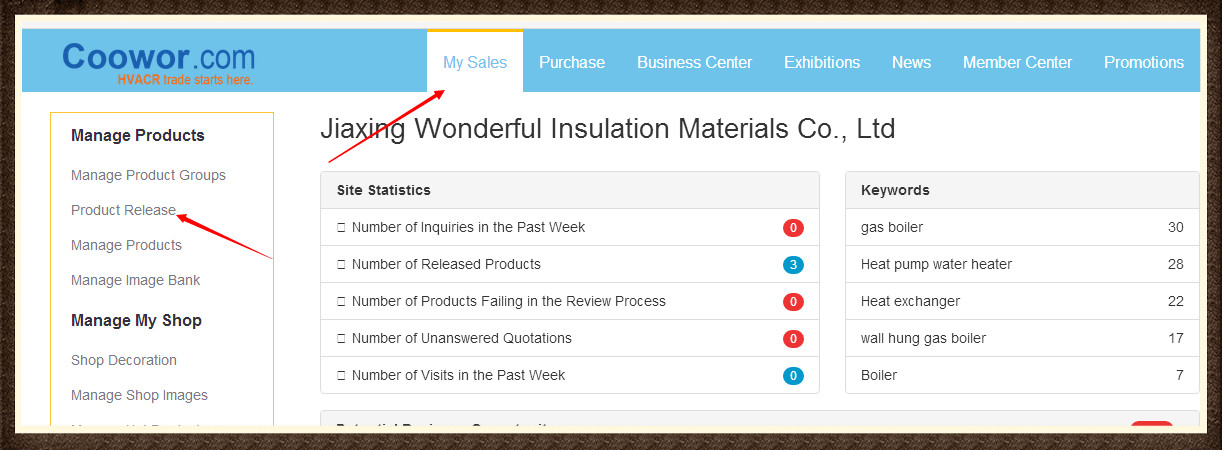Click the unanswered quotations count badge

(793, 339)
